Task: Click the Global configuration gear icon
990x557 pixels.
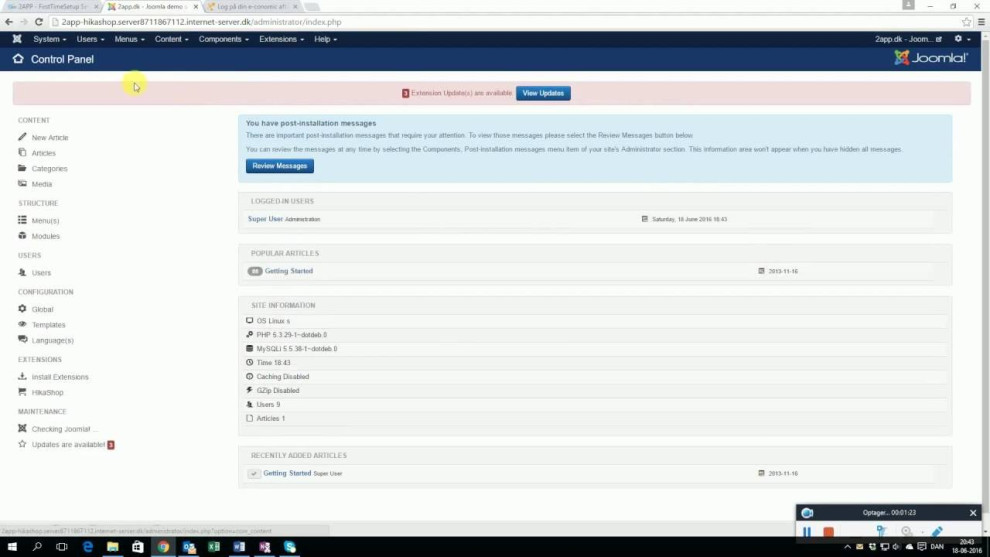Action: (22, 309)
